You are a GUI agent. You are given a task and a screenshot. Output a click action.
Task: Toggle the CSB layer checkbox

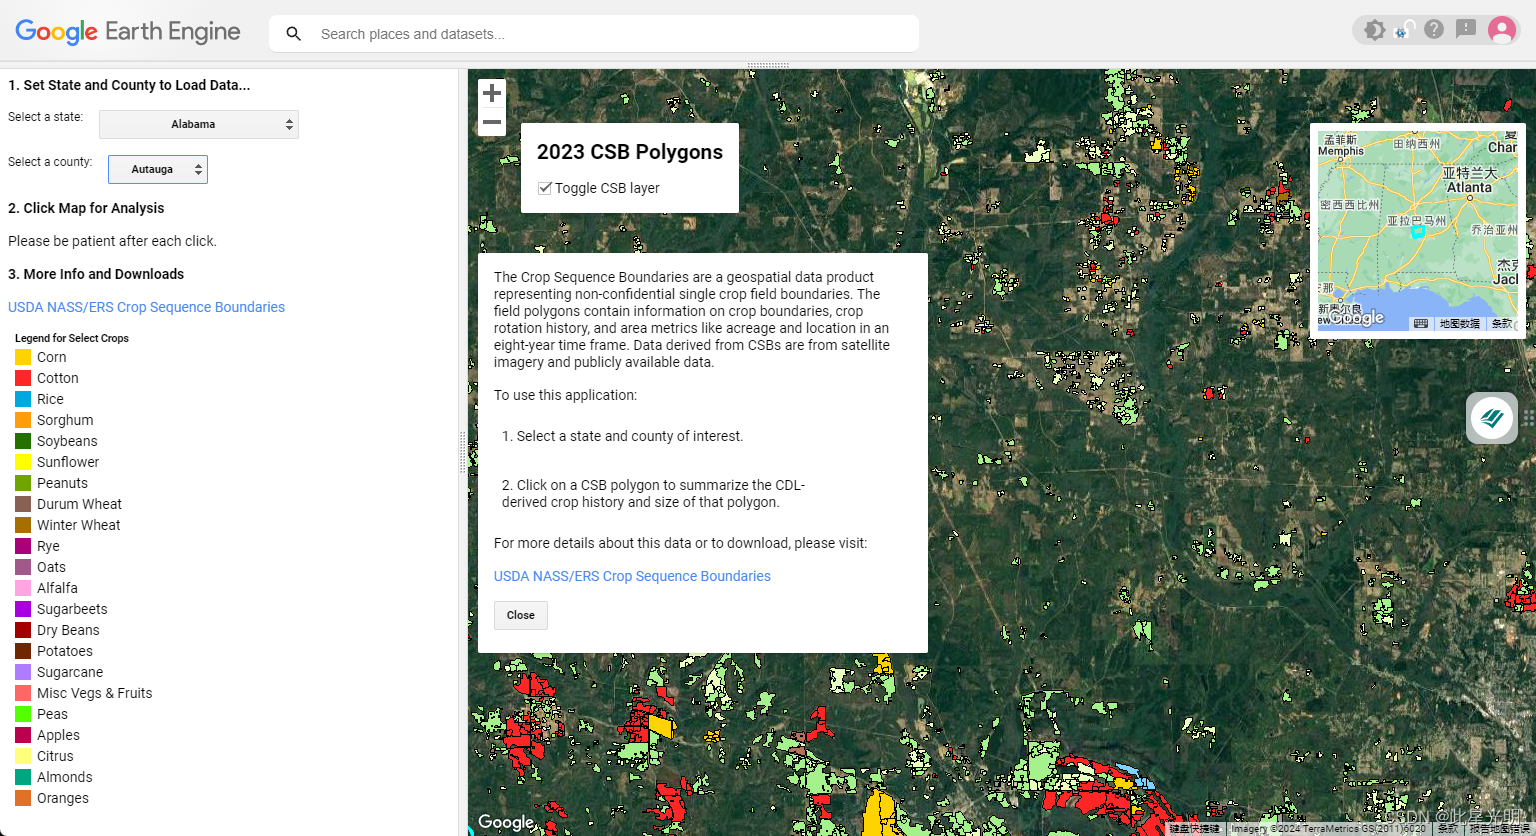click(x=545, y=188)
